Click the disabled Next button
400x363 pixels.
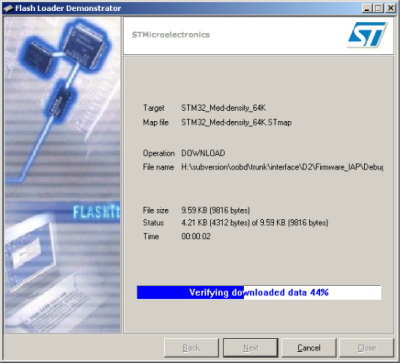[x=251, y=348]
